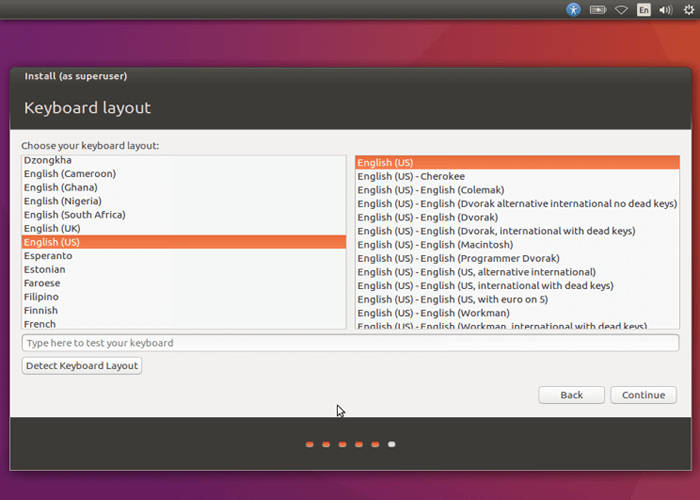Open the accessibility menu icon

573,9
